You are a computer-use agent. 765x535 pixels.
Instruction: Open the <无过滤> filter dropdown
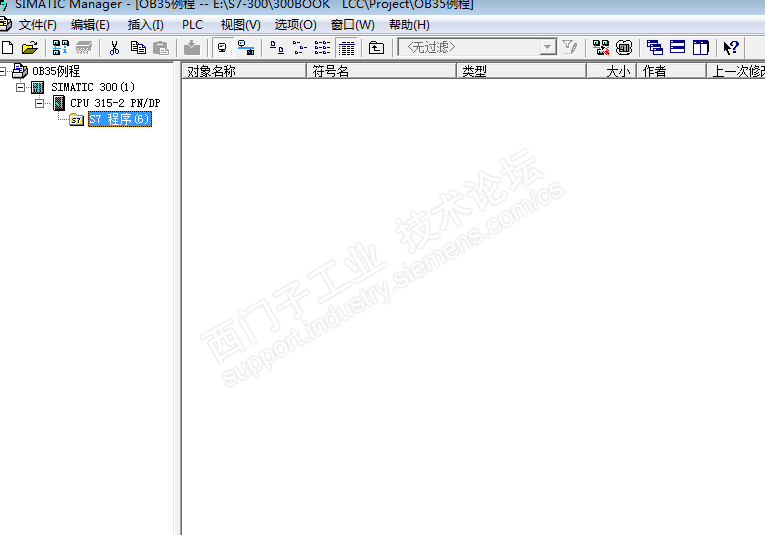pyautogui.click(x=477, y=47)
